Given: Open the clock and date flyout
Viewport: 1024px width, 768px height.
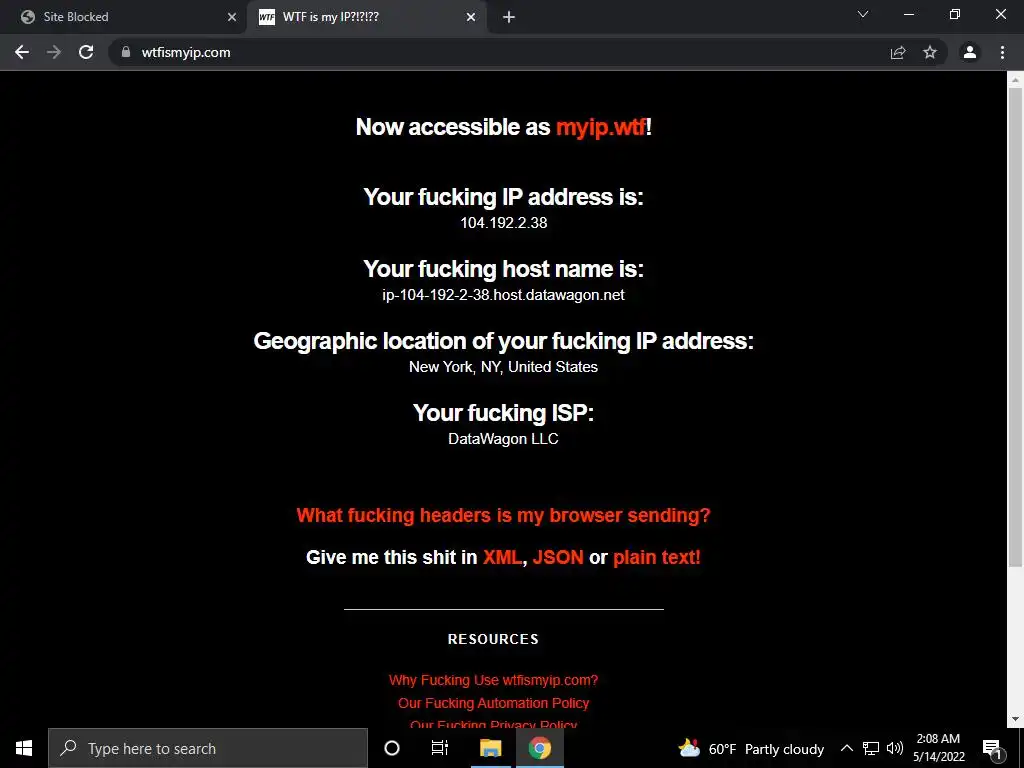Looking at the screenshot, I should pos(938,748).
